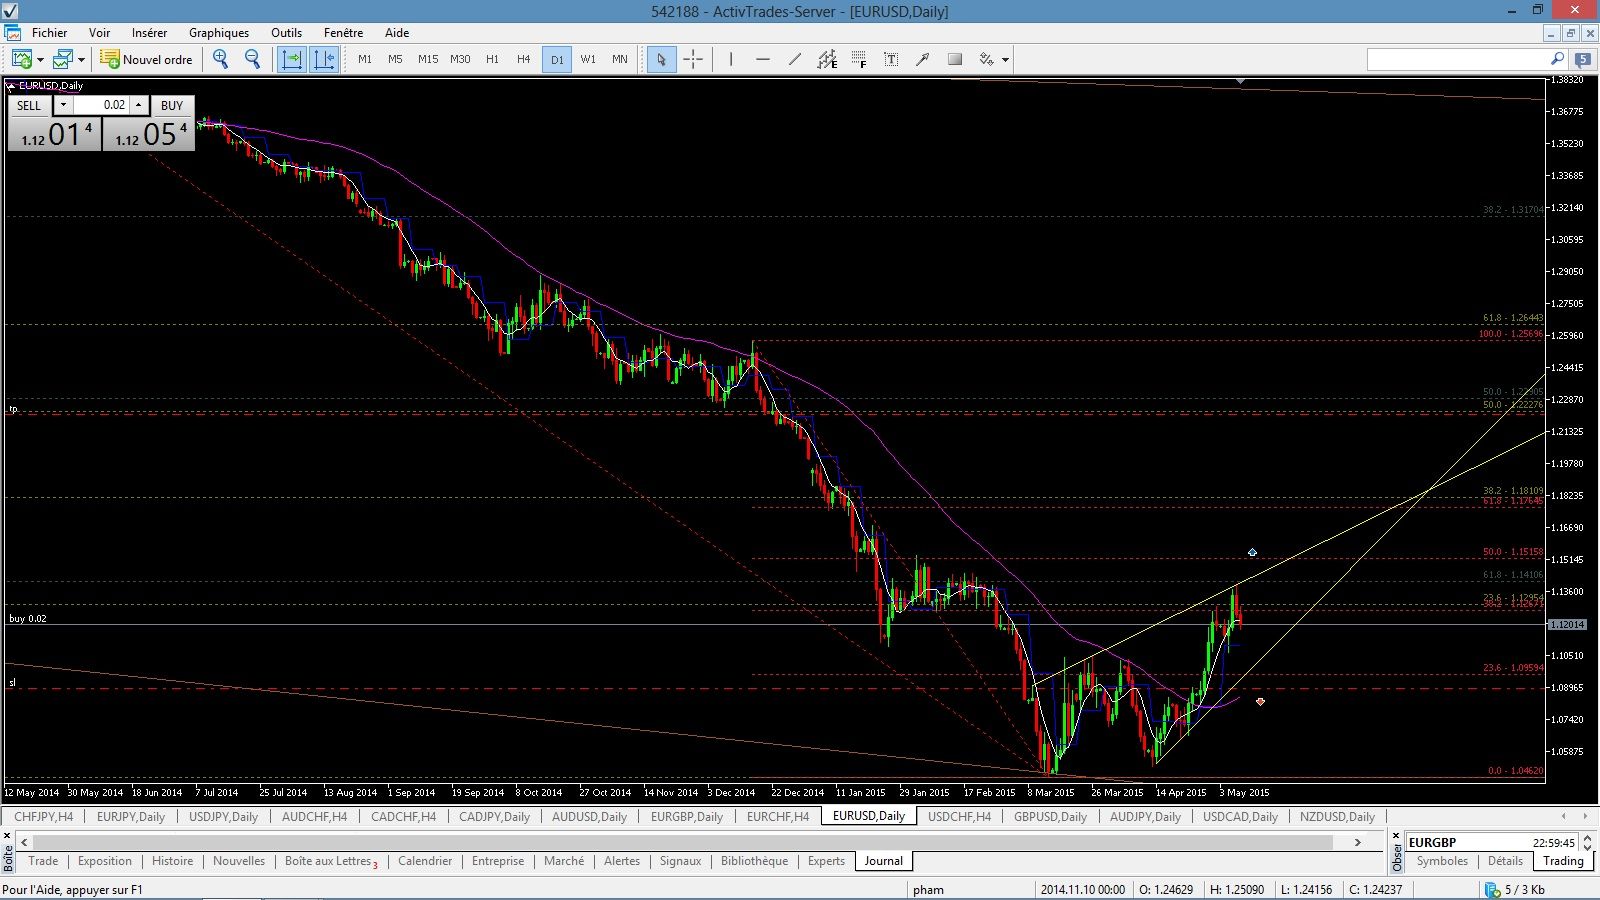Viewport: 1600px width, 900px height.
Task: Click the graphical objects shapes icon
Action: [987, 59]
